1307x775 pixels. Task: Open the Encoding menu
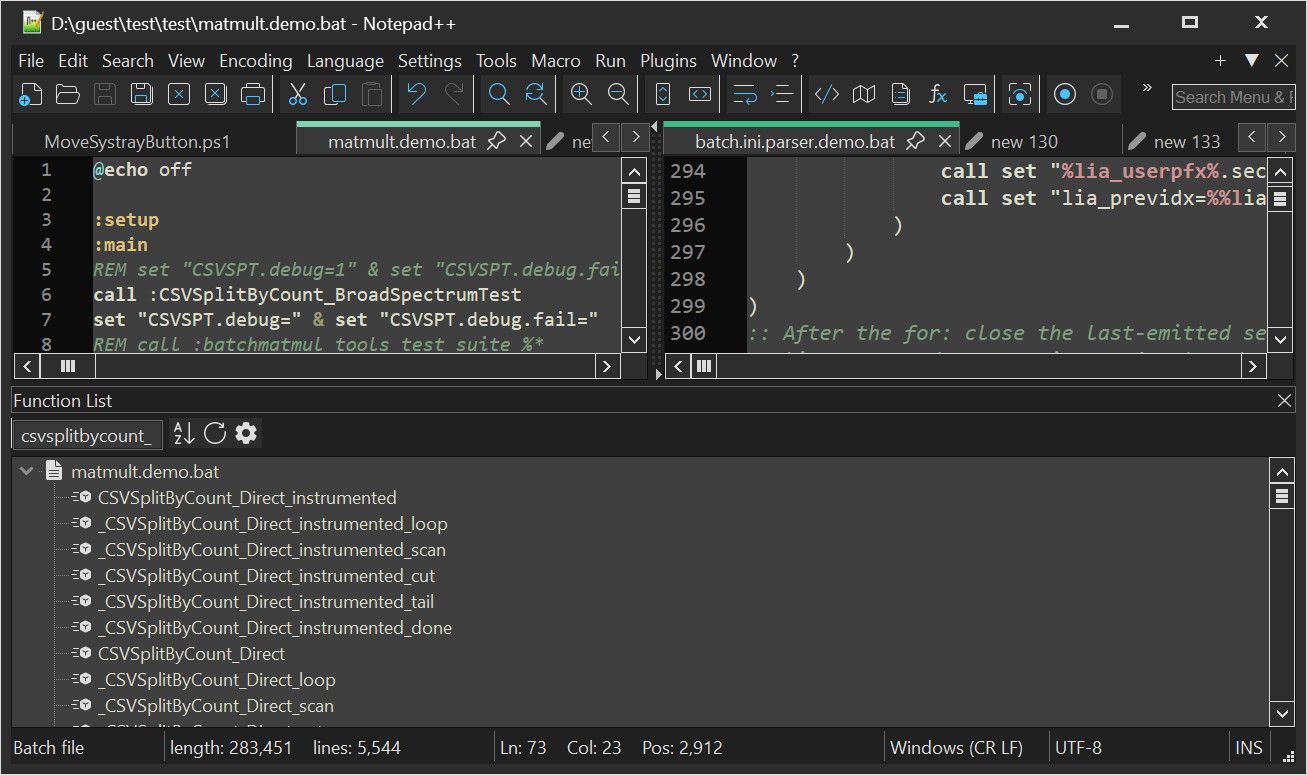256,61
